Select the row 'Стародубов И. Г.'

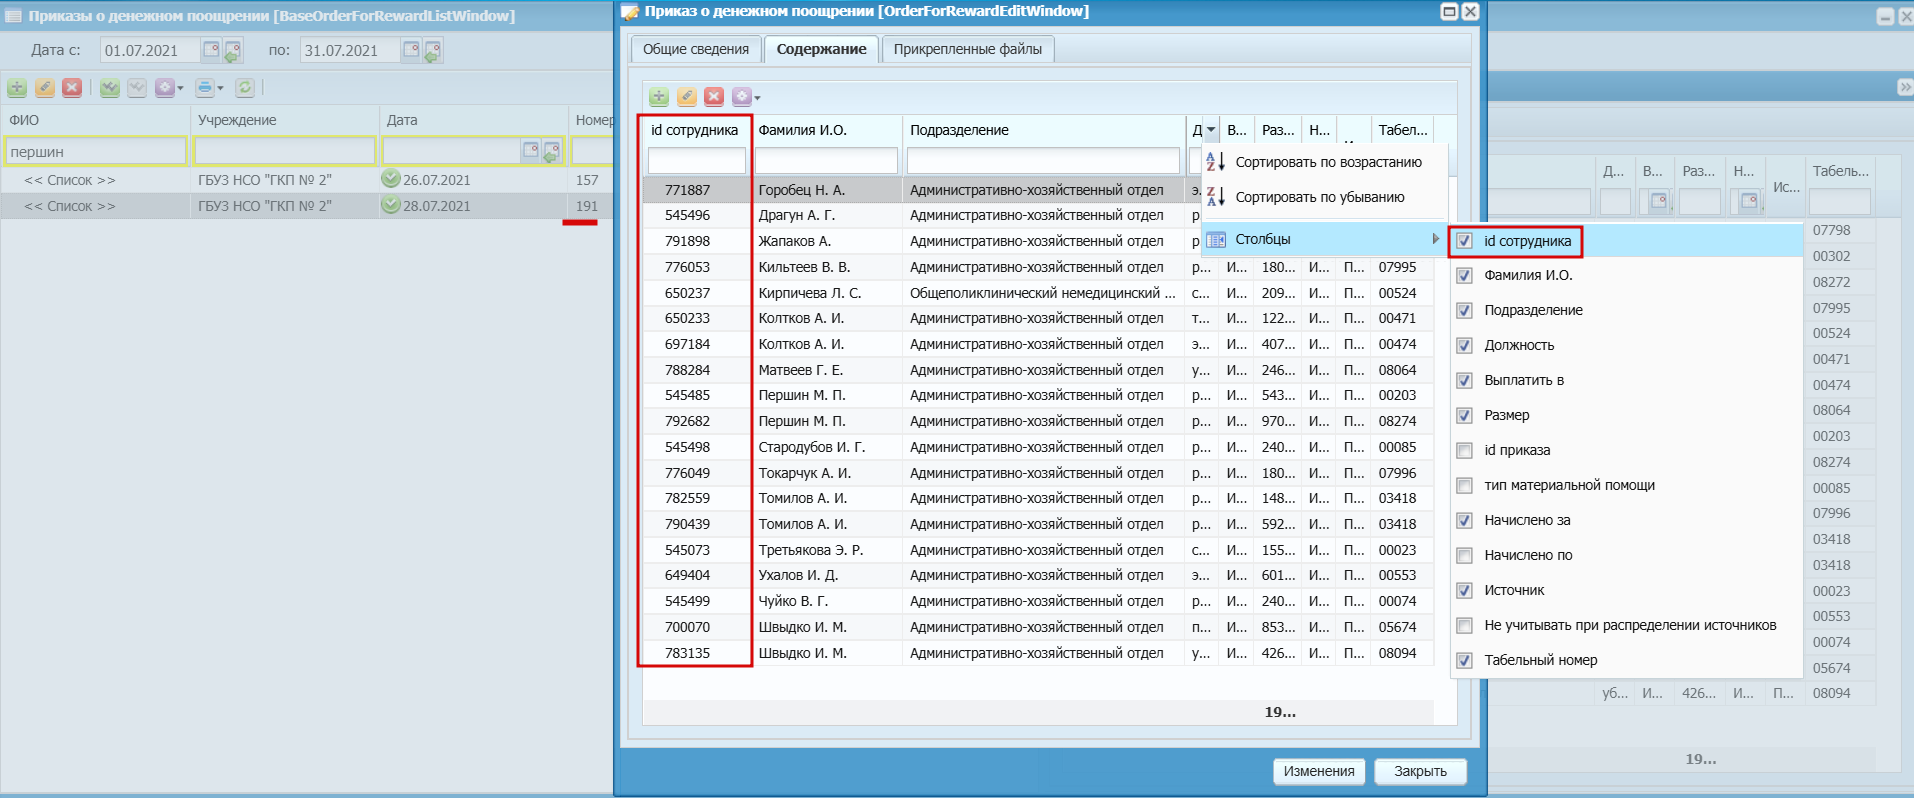[1038, 447]
